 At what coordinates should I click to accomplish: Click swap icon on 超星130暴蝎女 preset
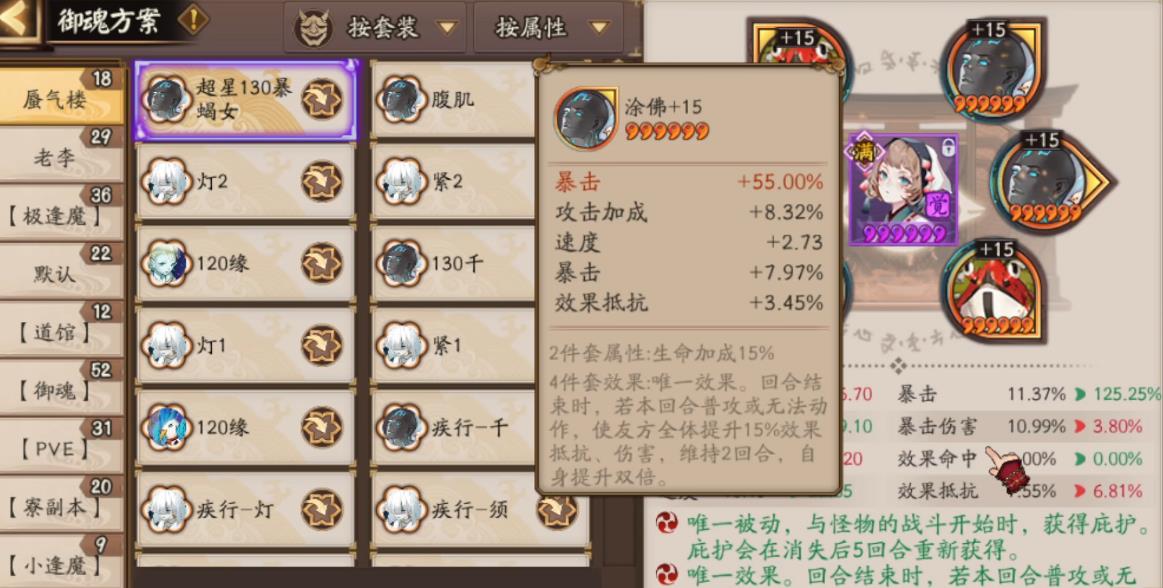coord(322,99)
